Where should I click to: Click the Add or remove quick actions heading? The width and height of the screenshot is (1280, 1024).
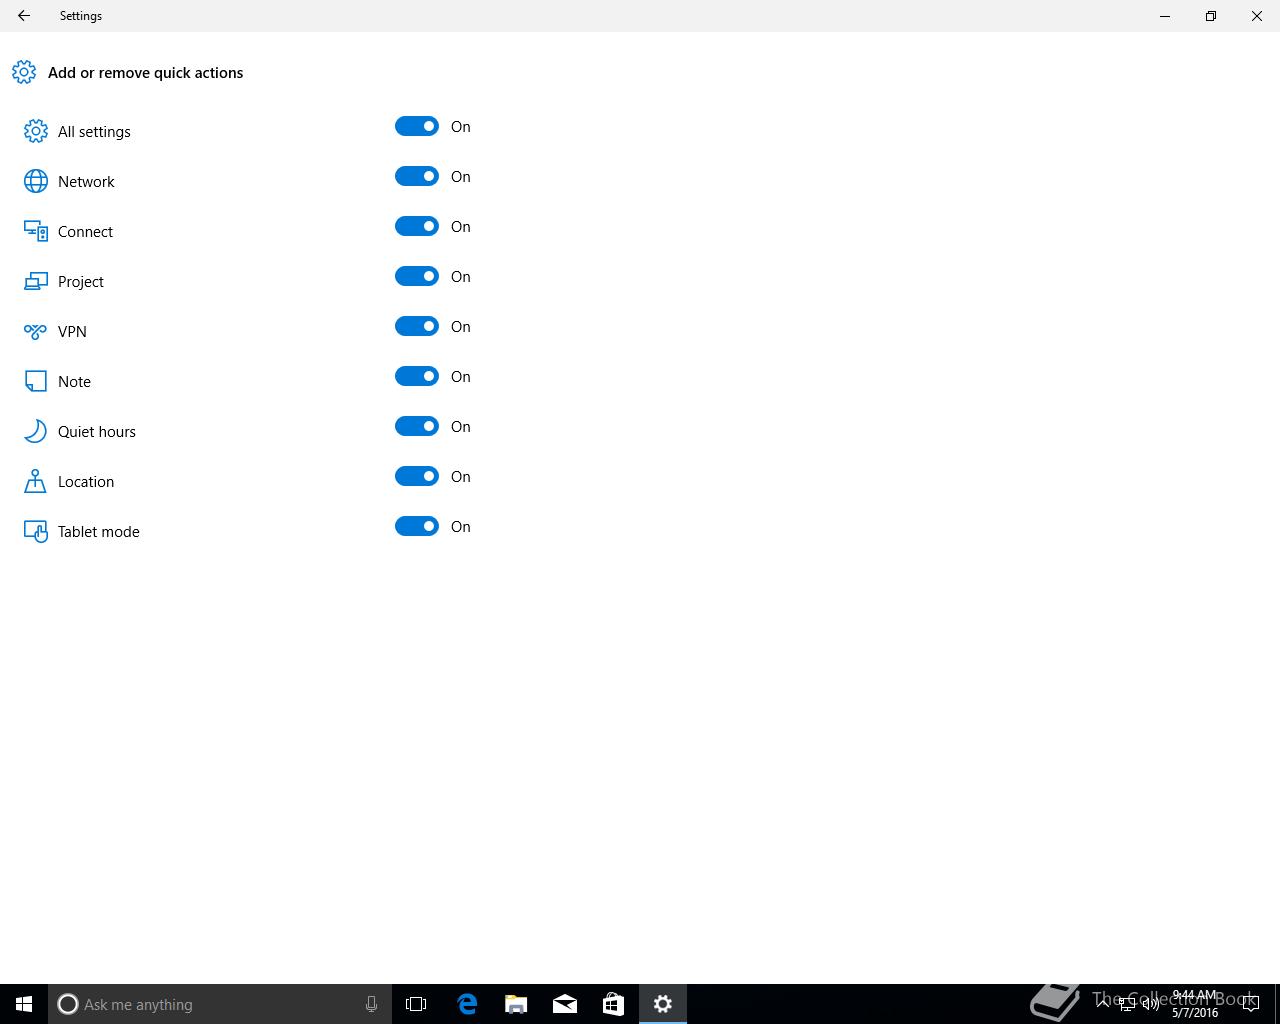pos(146,73)
